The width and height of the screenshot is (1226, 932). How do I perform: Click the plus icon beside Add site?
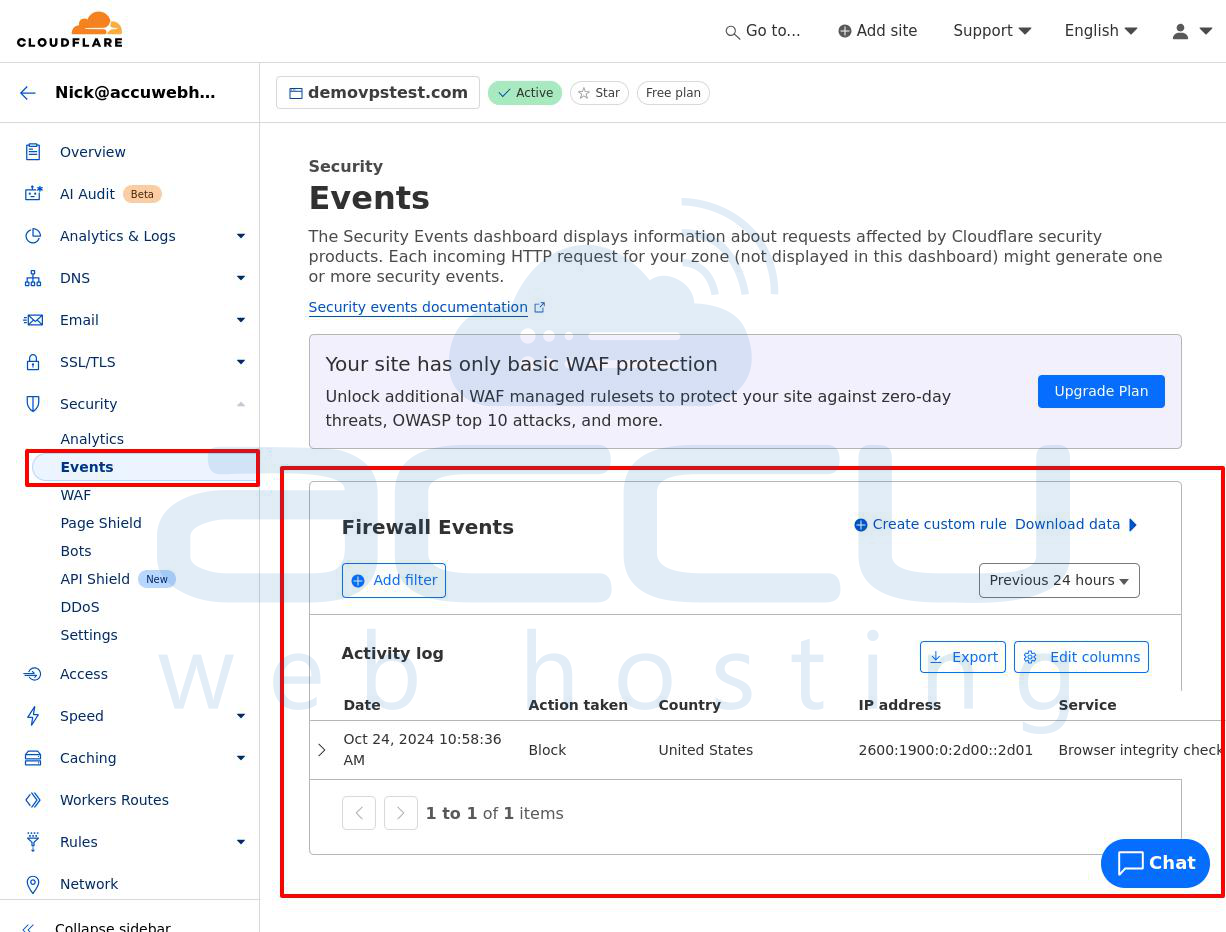tap(845, 31)
